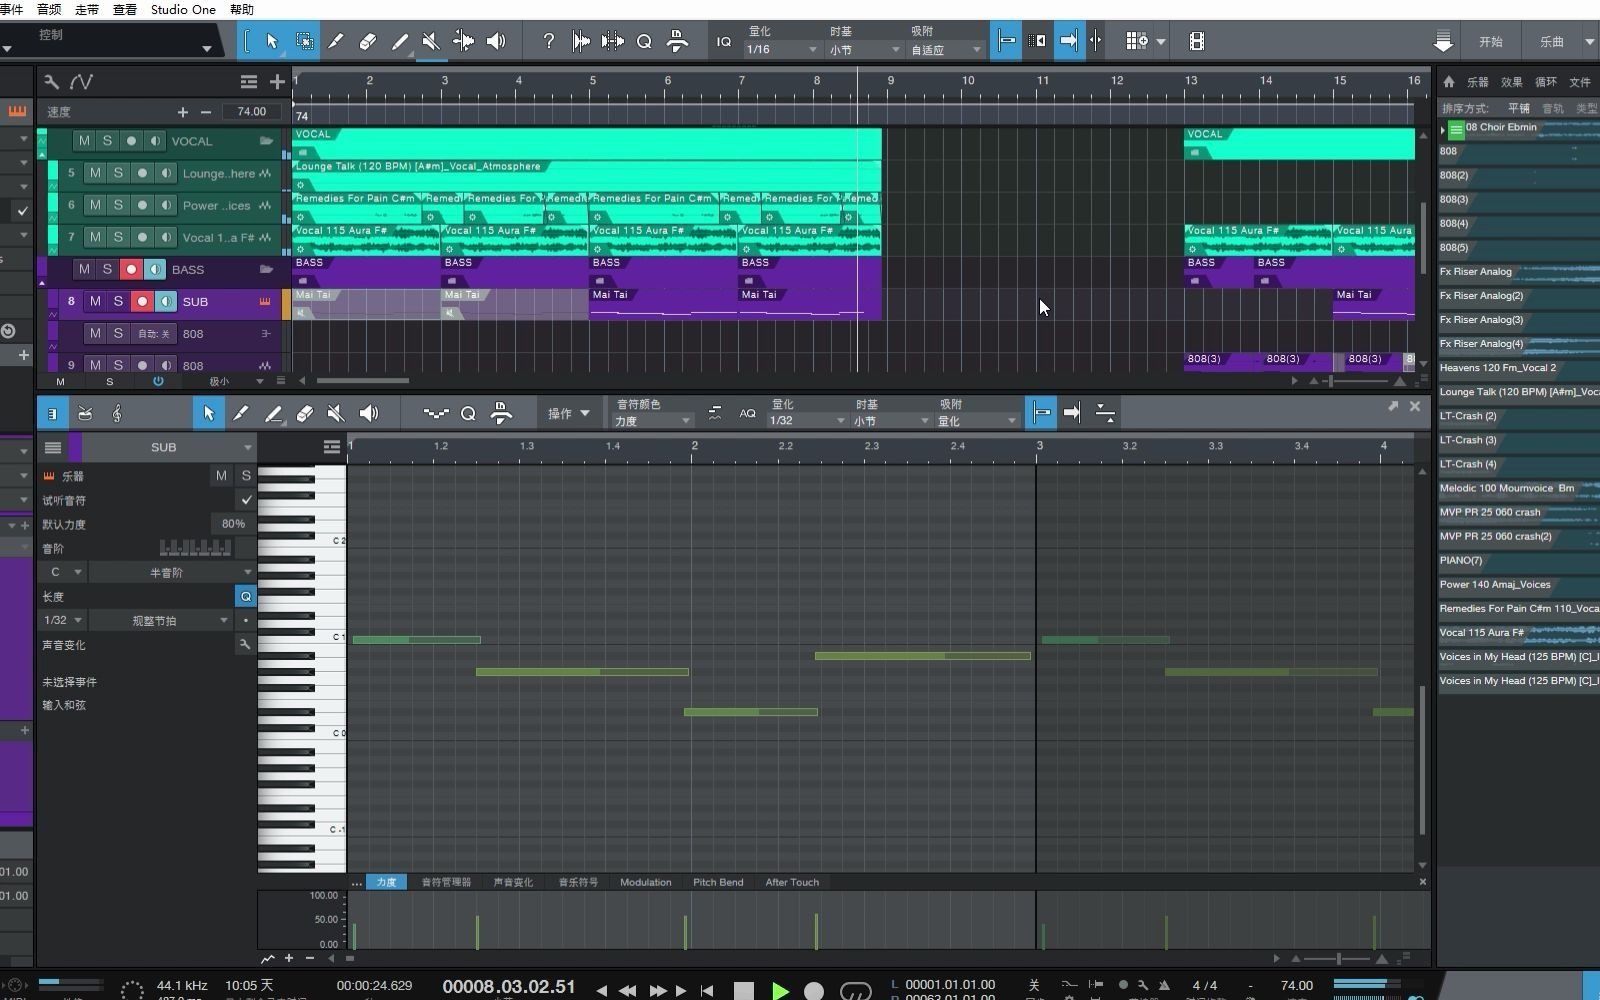Select the Mute tool in piano editor
This screenshot has width=1600, height=1000.
coord(337,413)
